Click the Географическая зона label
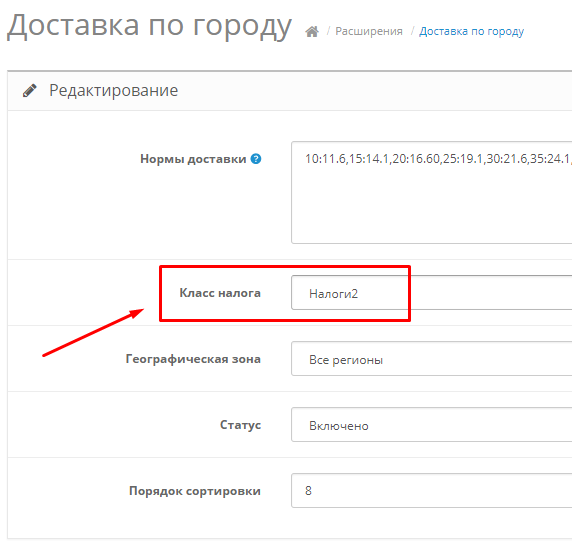Viewport: 572px width, 543px height. tap(193, 359)
